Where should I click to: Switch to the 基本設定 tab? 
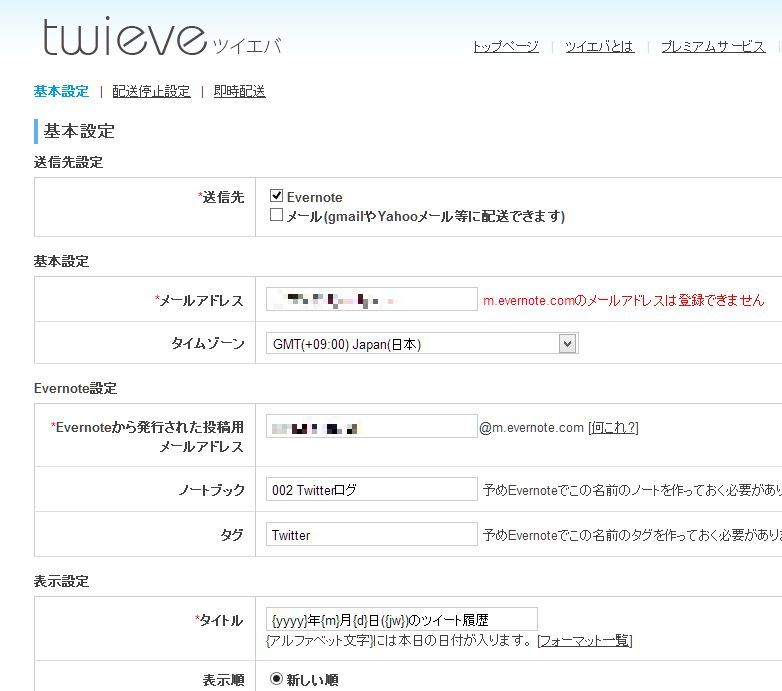tap(61, 91)
